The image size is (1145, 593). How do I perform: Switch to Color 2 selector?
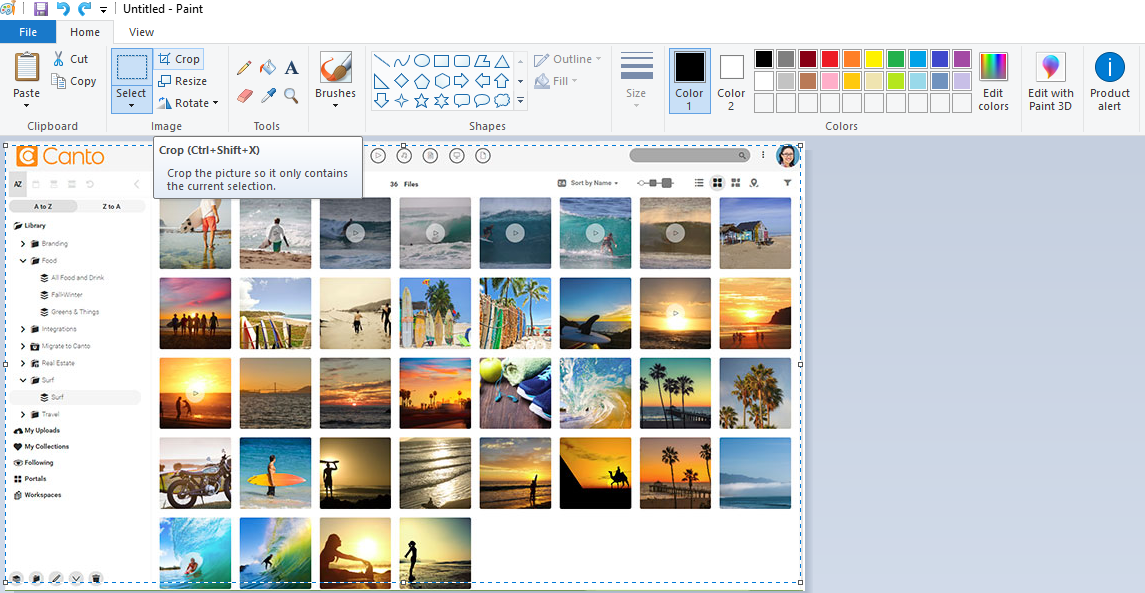pyautogui.click(x=731, y=82)
